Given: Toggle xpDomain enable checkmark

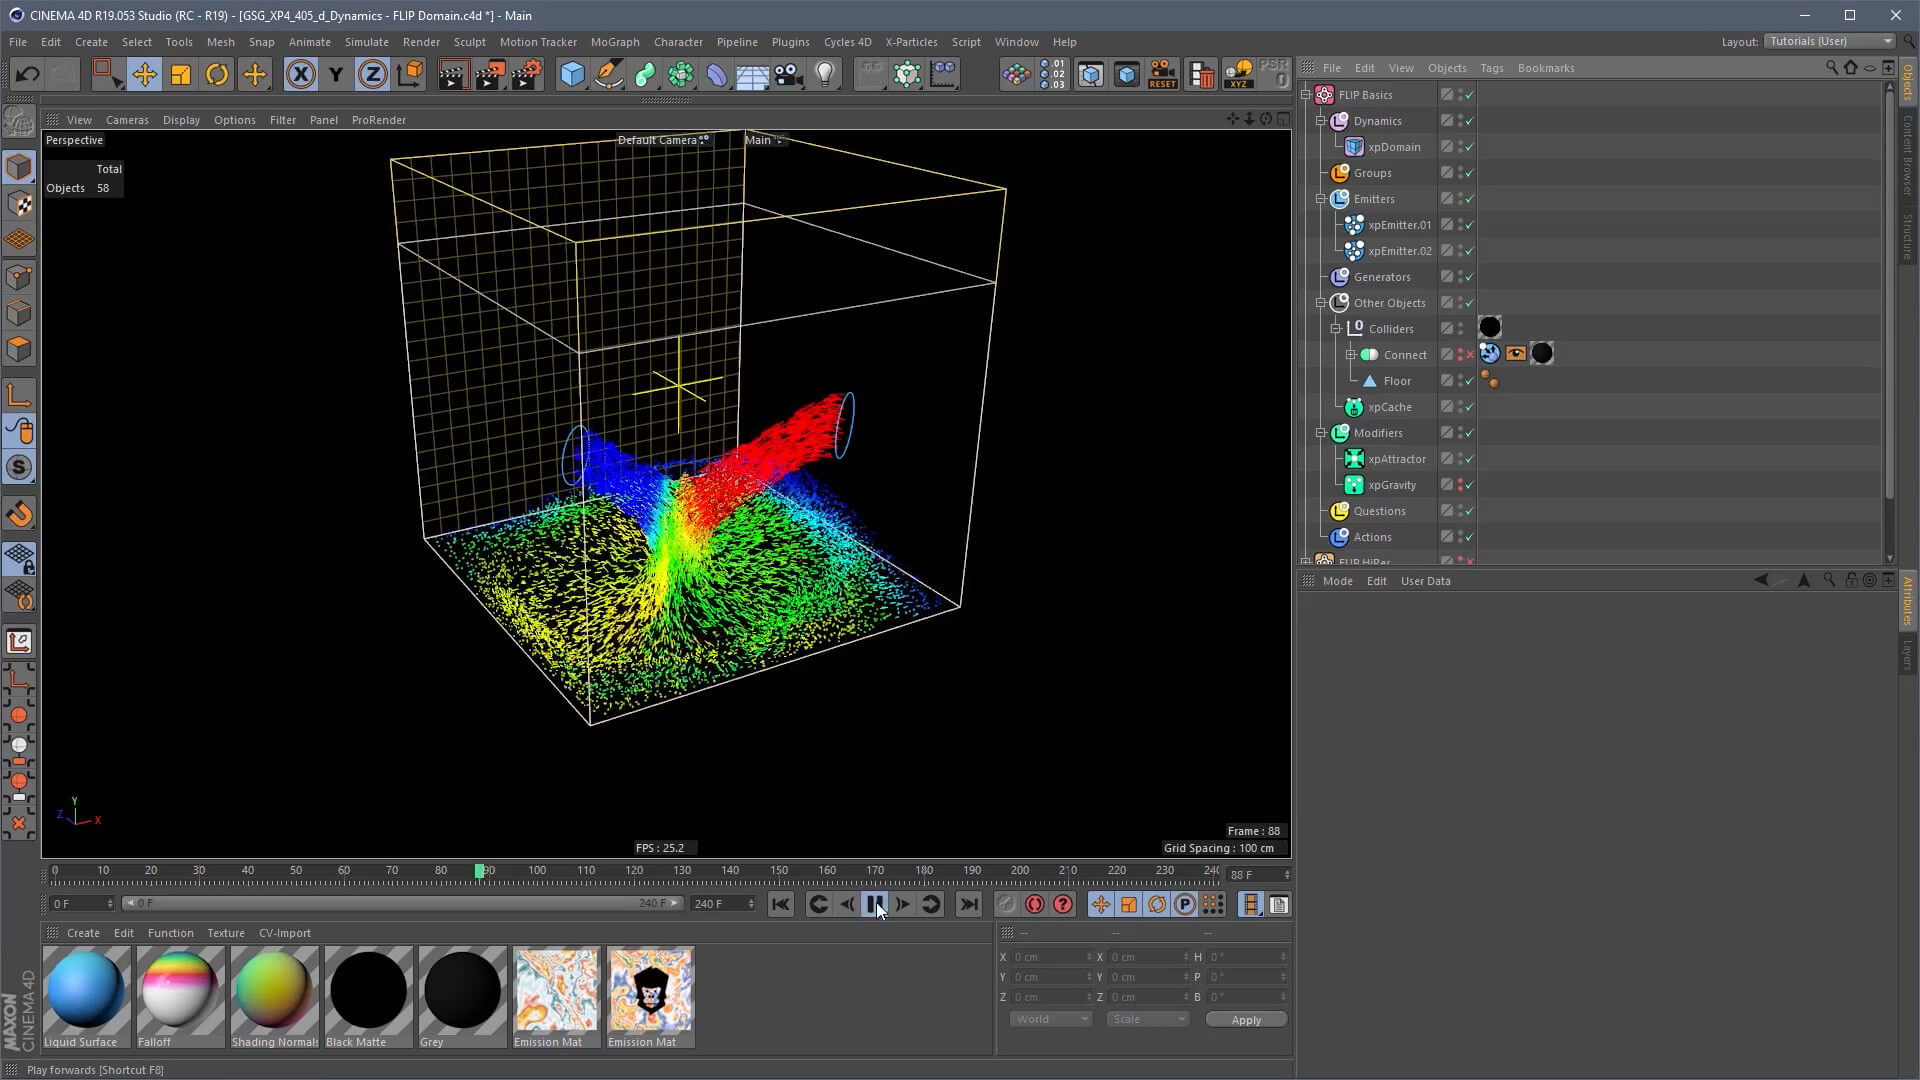Looking at the screenshot, I should (1470, 147).
